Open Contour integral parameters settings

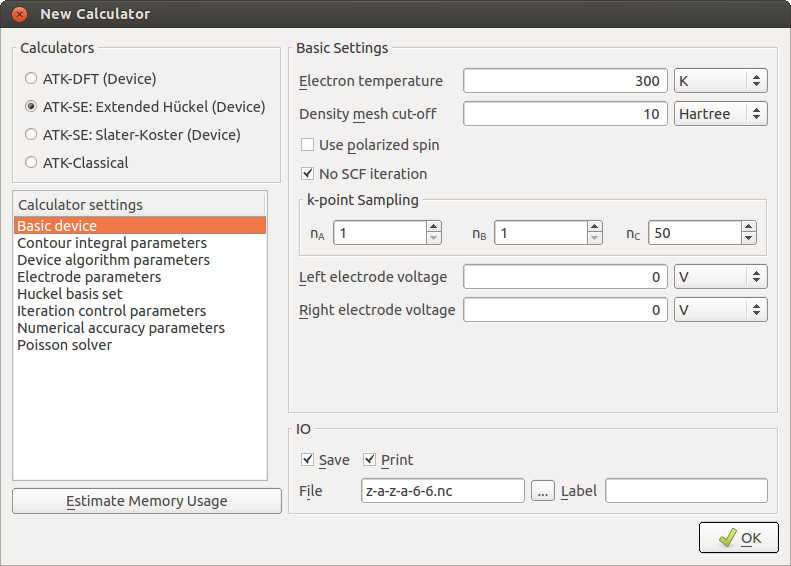(140, 243)
